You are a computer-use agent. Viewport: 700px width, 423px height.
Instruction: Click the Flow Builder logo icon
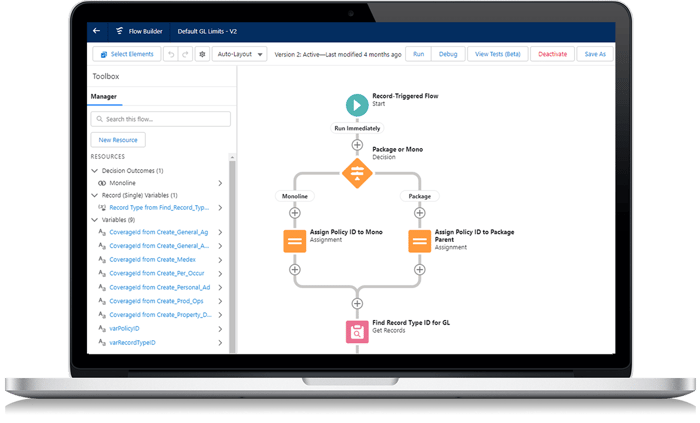tap(120, 31)
